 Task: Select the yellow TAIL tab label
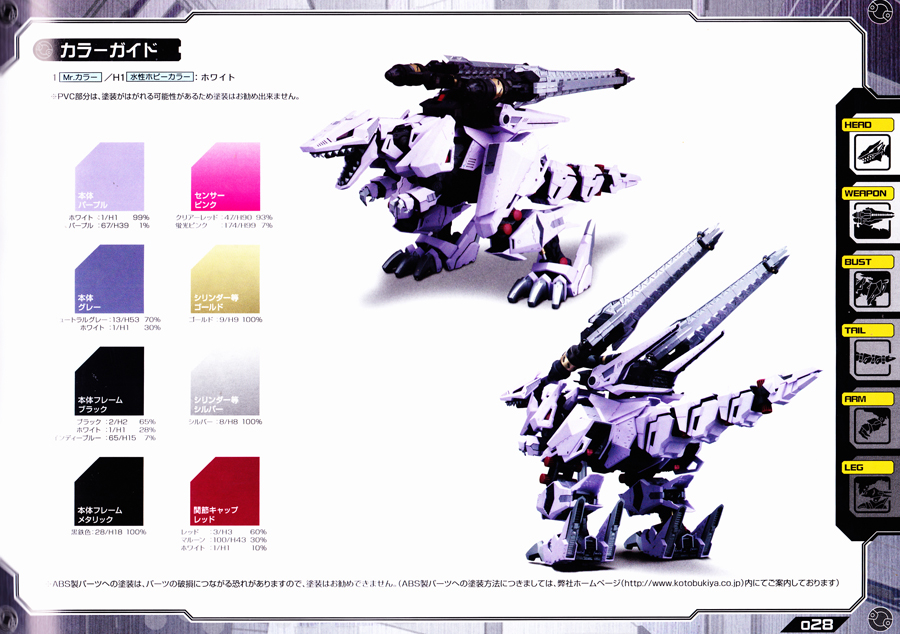pos(867,330)
